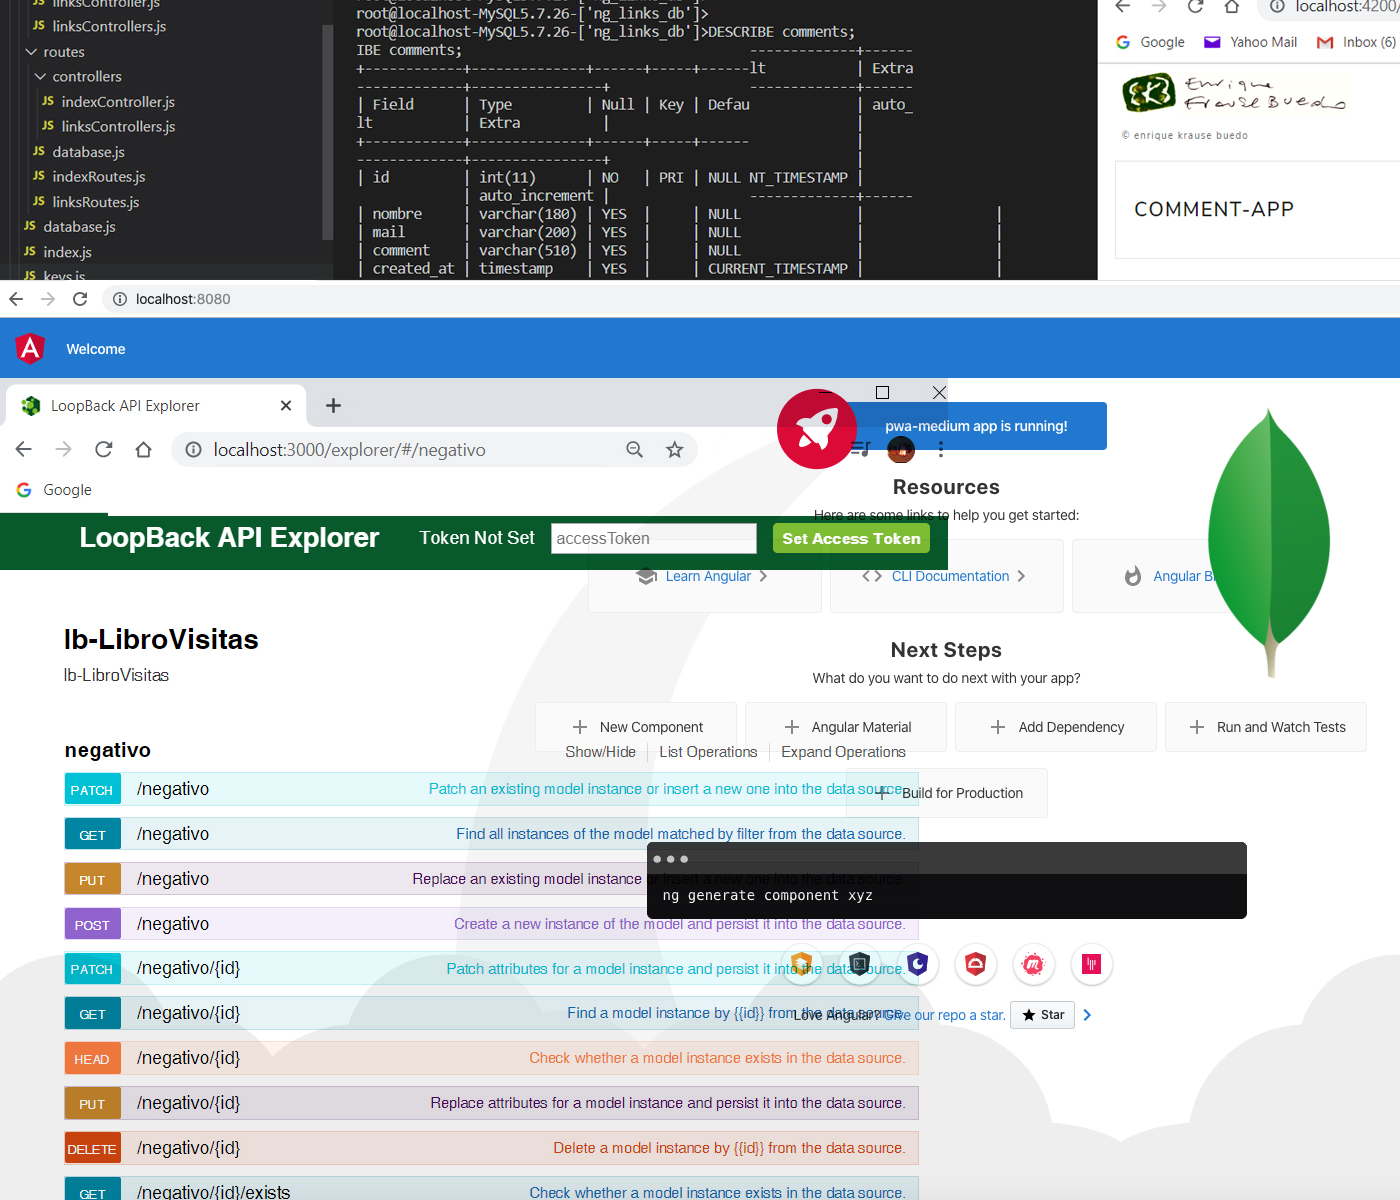The height and width of the screenshot is (1200, 1400).
Task: Click Welcome in the Angular toolbar
Action: (x=96, y=349)
